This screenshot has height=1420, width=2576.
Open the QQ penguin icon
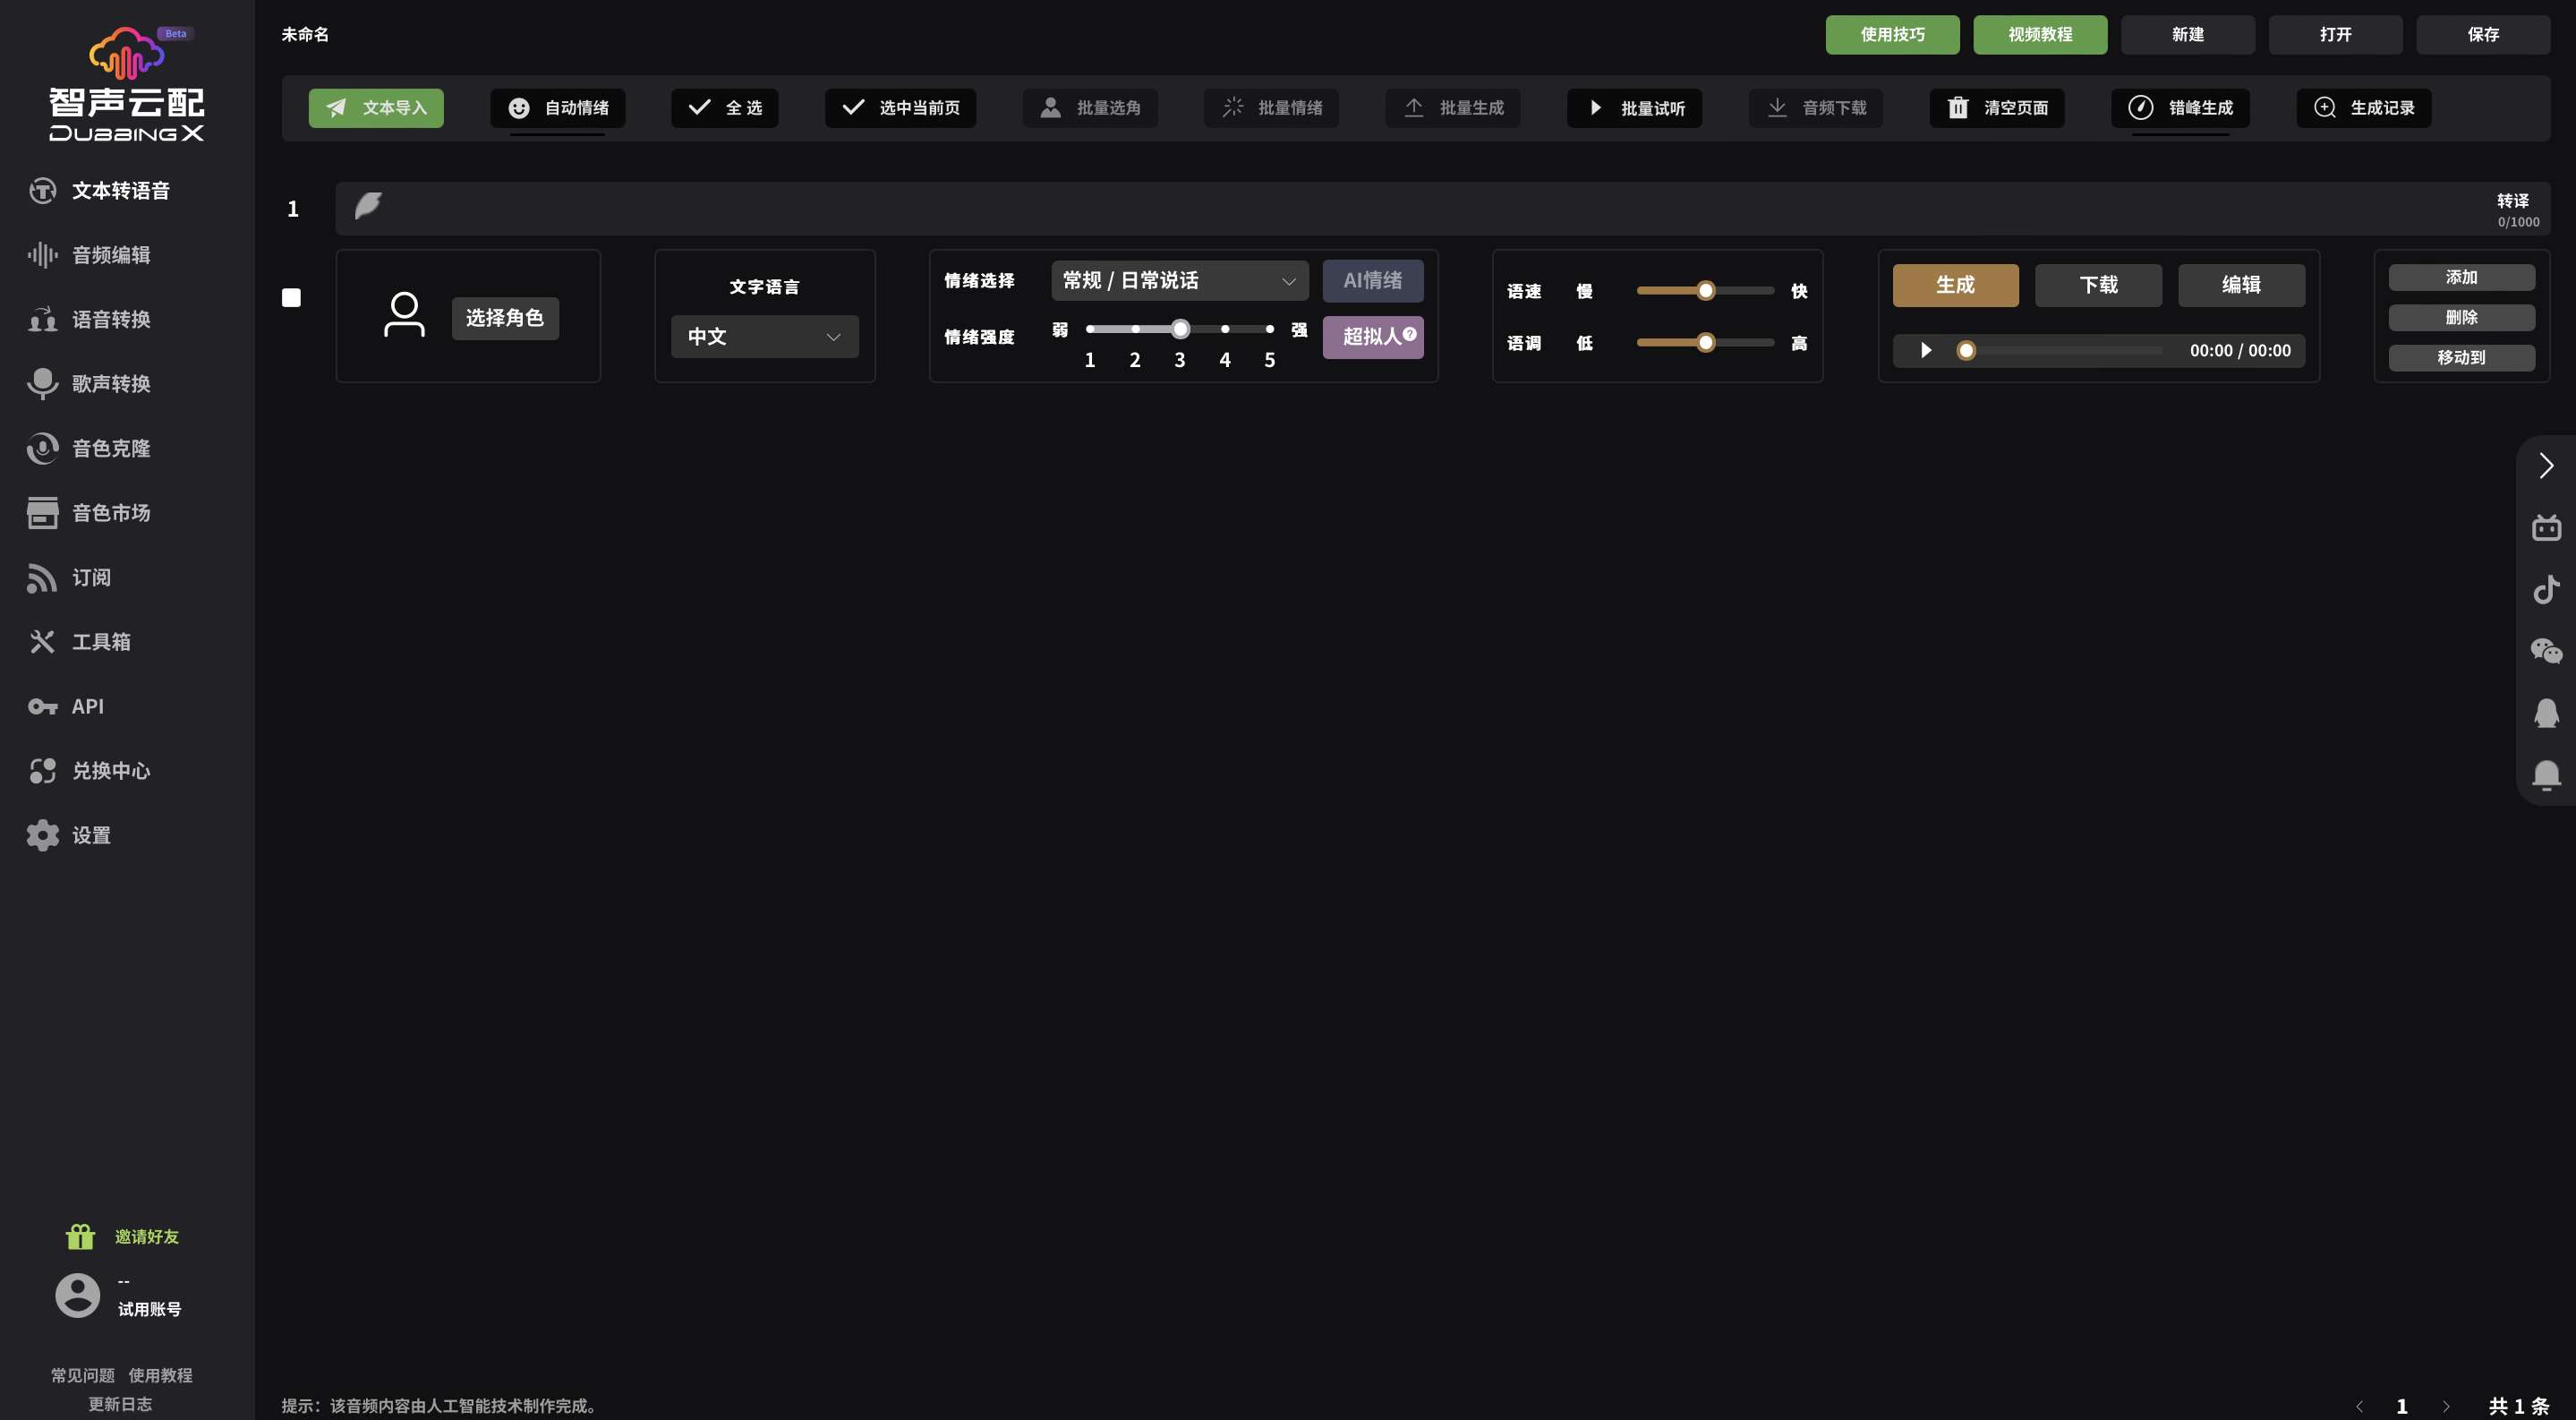click(x=2546, y=713)
